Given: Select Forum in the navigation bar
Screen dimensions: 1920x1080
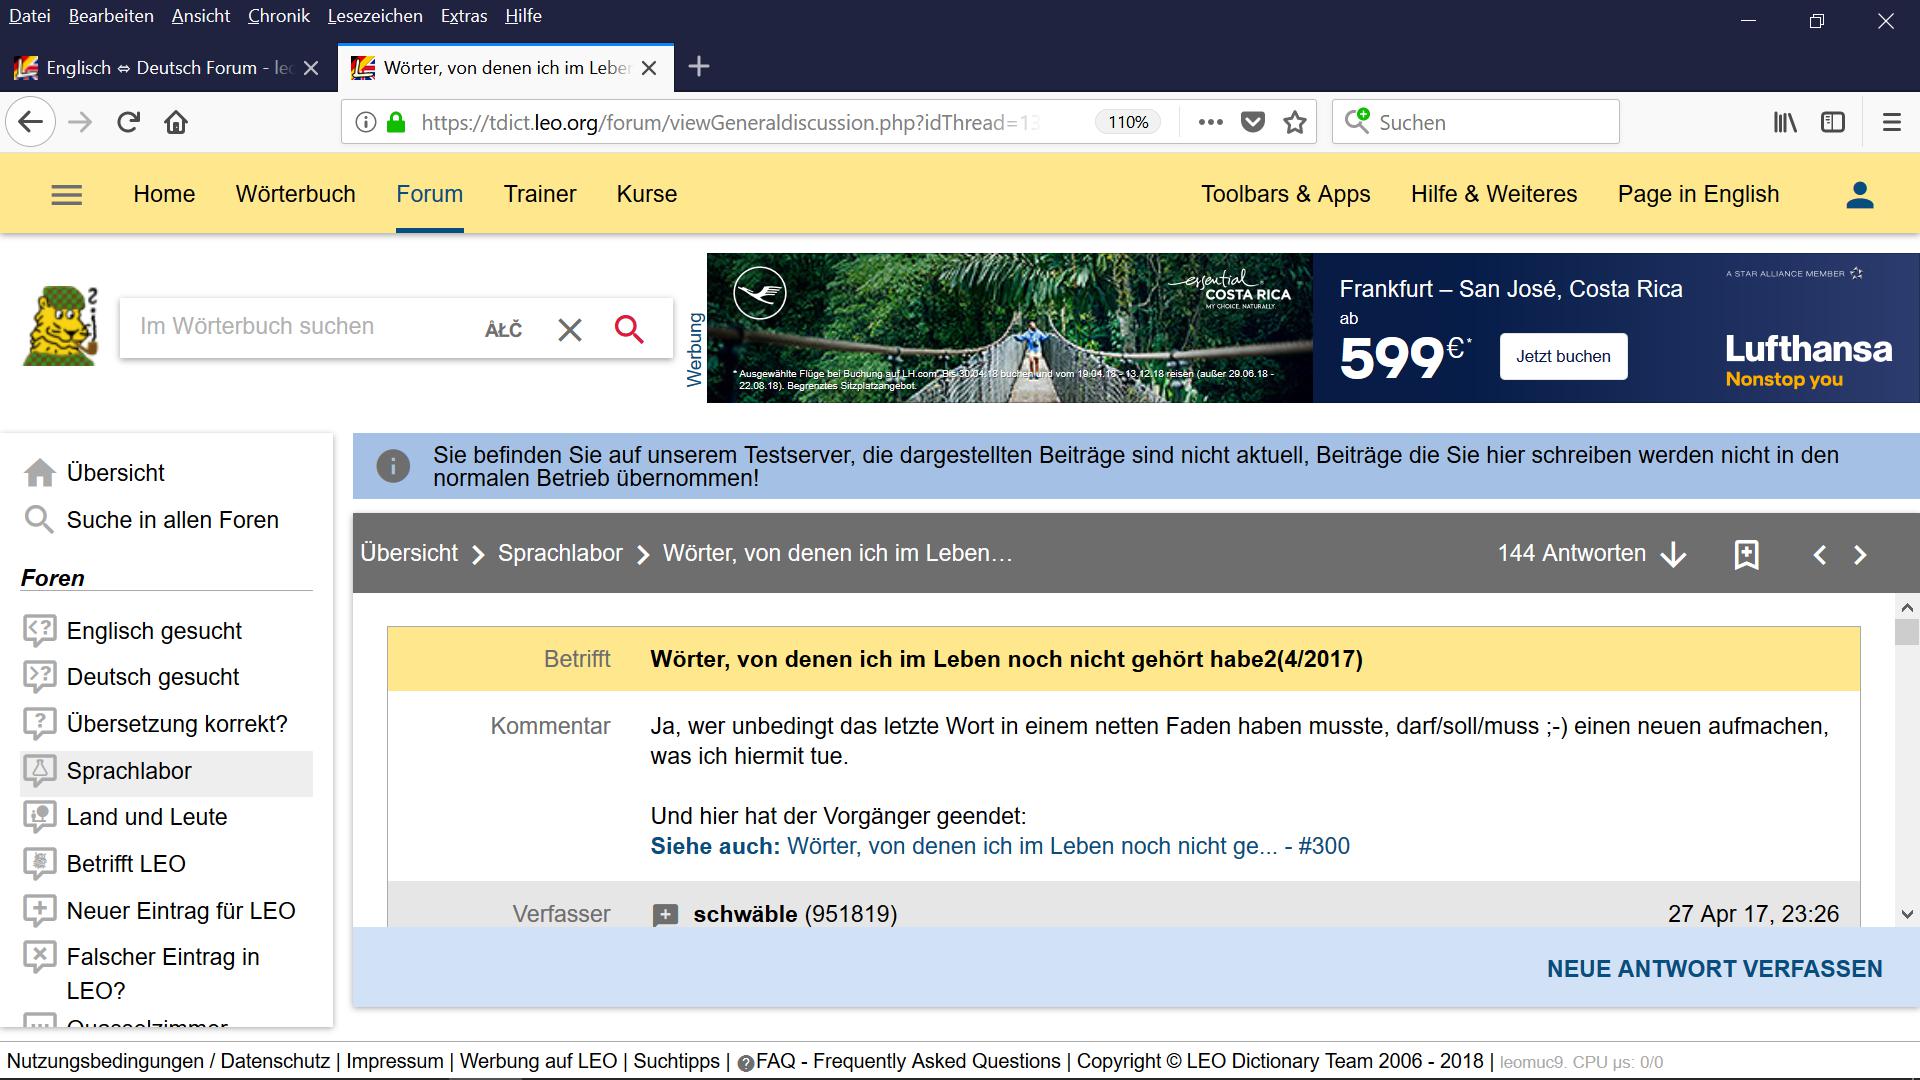Looking at the screenshot, I should tap(430, 194).
